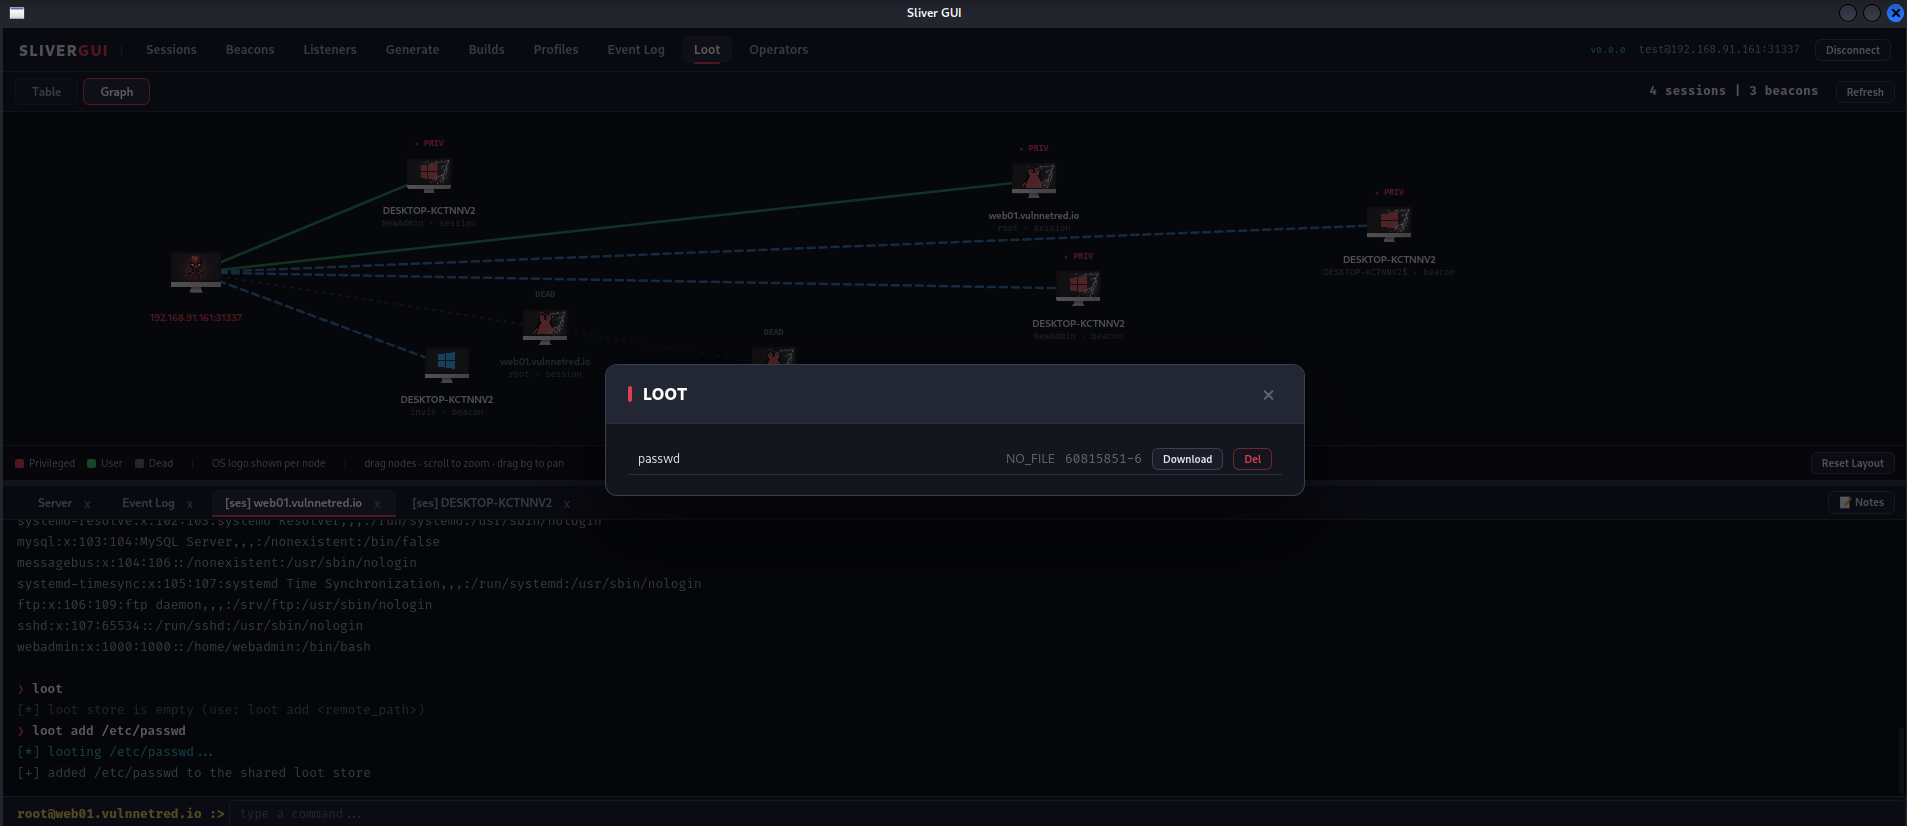This screenshot has height=826, width=1907.
Task: Click the loot ID 60815851-6
Action: [1103, 459]
